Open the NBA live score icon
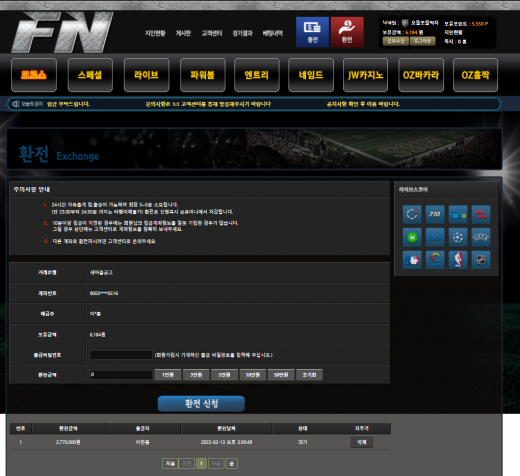Image resolution: width=520 pixels, height=476 pixels. [458, 260]
